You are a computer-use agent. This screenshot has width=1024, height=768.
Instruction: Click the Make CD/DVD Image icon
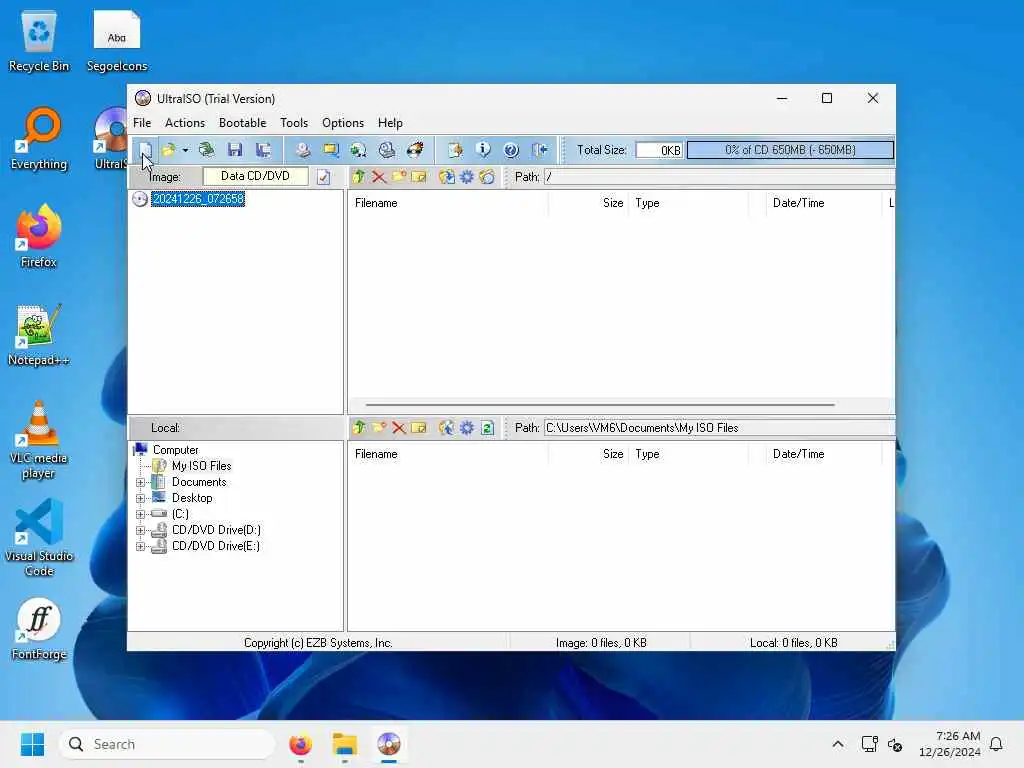(x=302, y=150)
